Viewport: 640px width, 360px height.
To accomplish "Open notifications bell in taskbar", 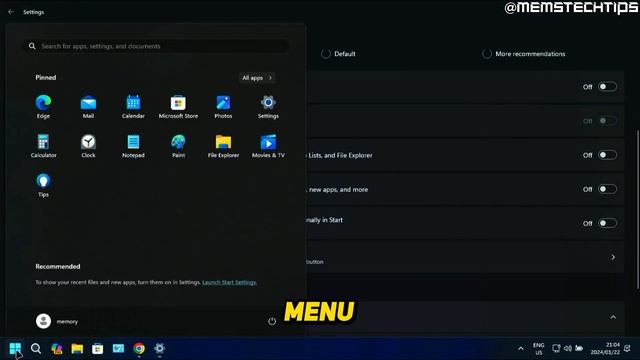I will (x=627, y=348).
